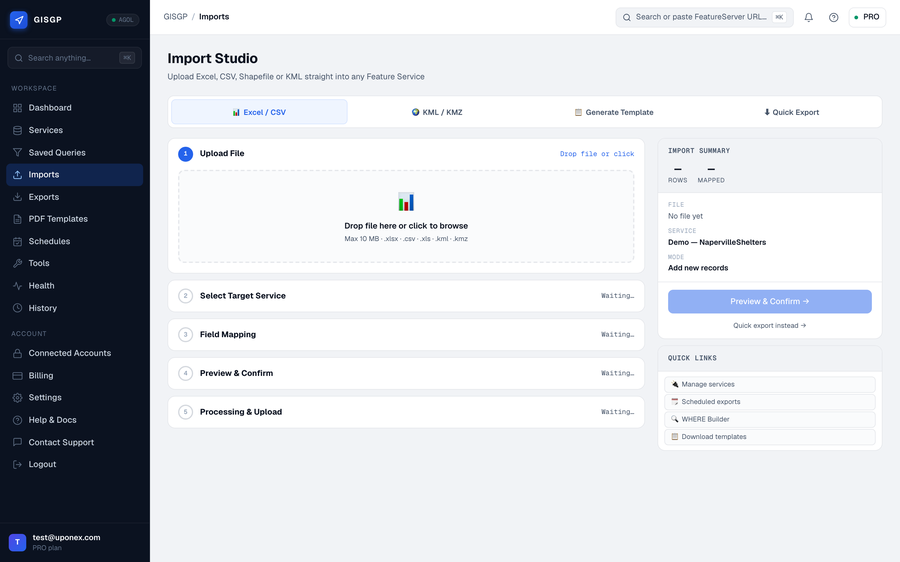Open Manage services quick link
This screenshot has width=900, height=562.
[770, 385]
